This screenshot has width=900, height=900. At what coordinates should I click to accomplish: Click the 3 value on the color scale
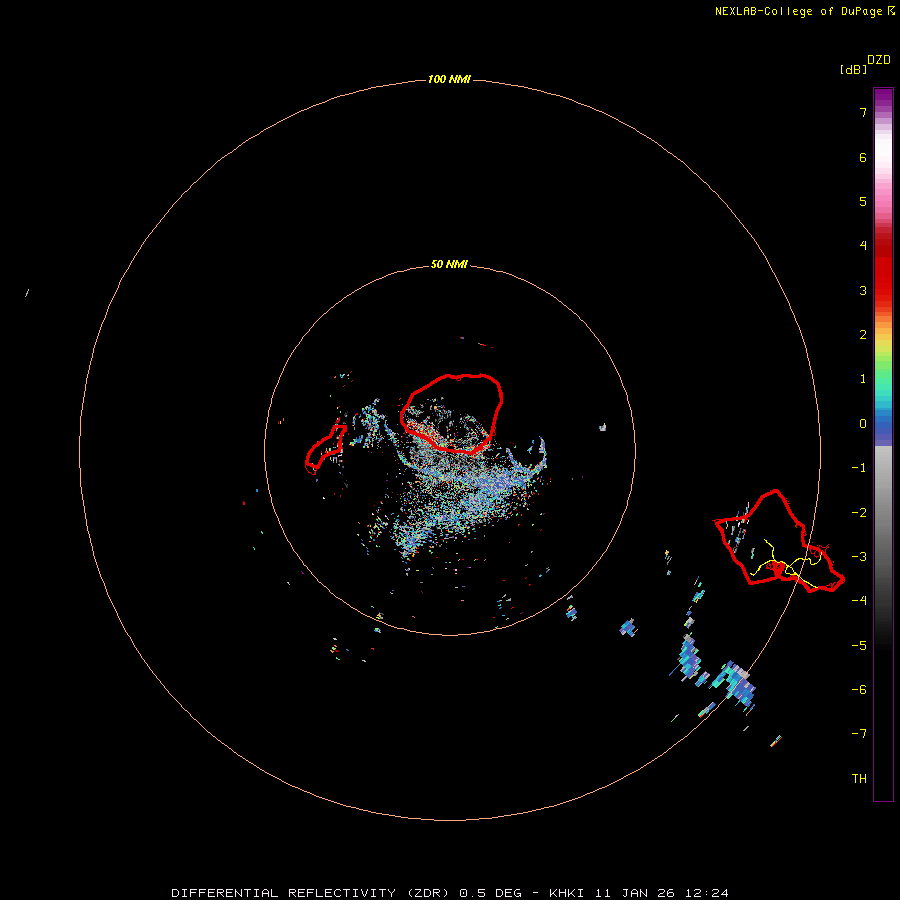pos(863,290)
